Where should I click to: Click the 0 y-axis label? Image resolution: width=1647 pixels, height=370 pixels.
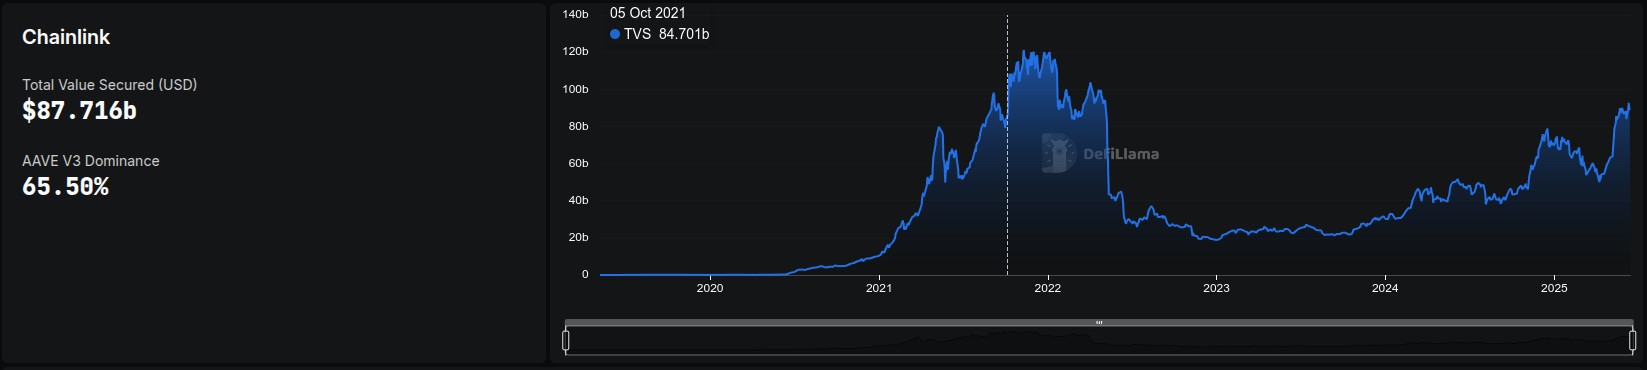point(586,274)
